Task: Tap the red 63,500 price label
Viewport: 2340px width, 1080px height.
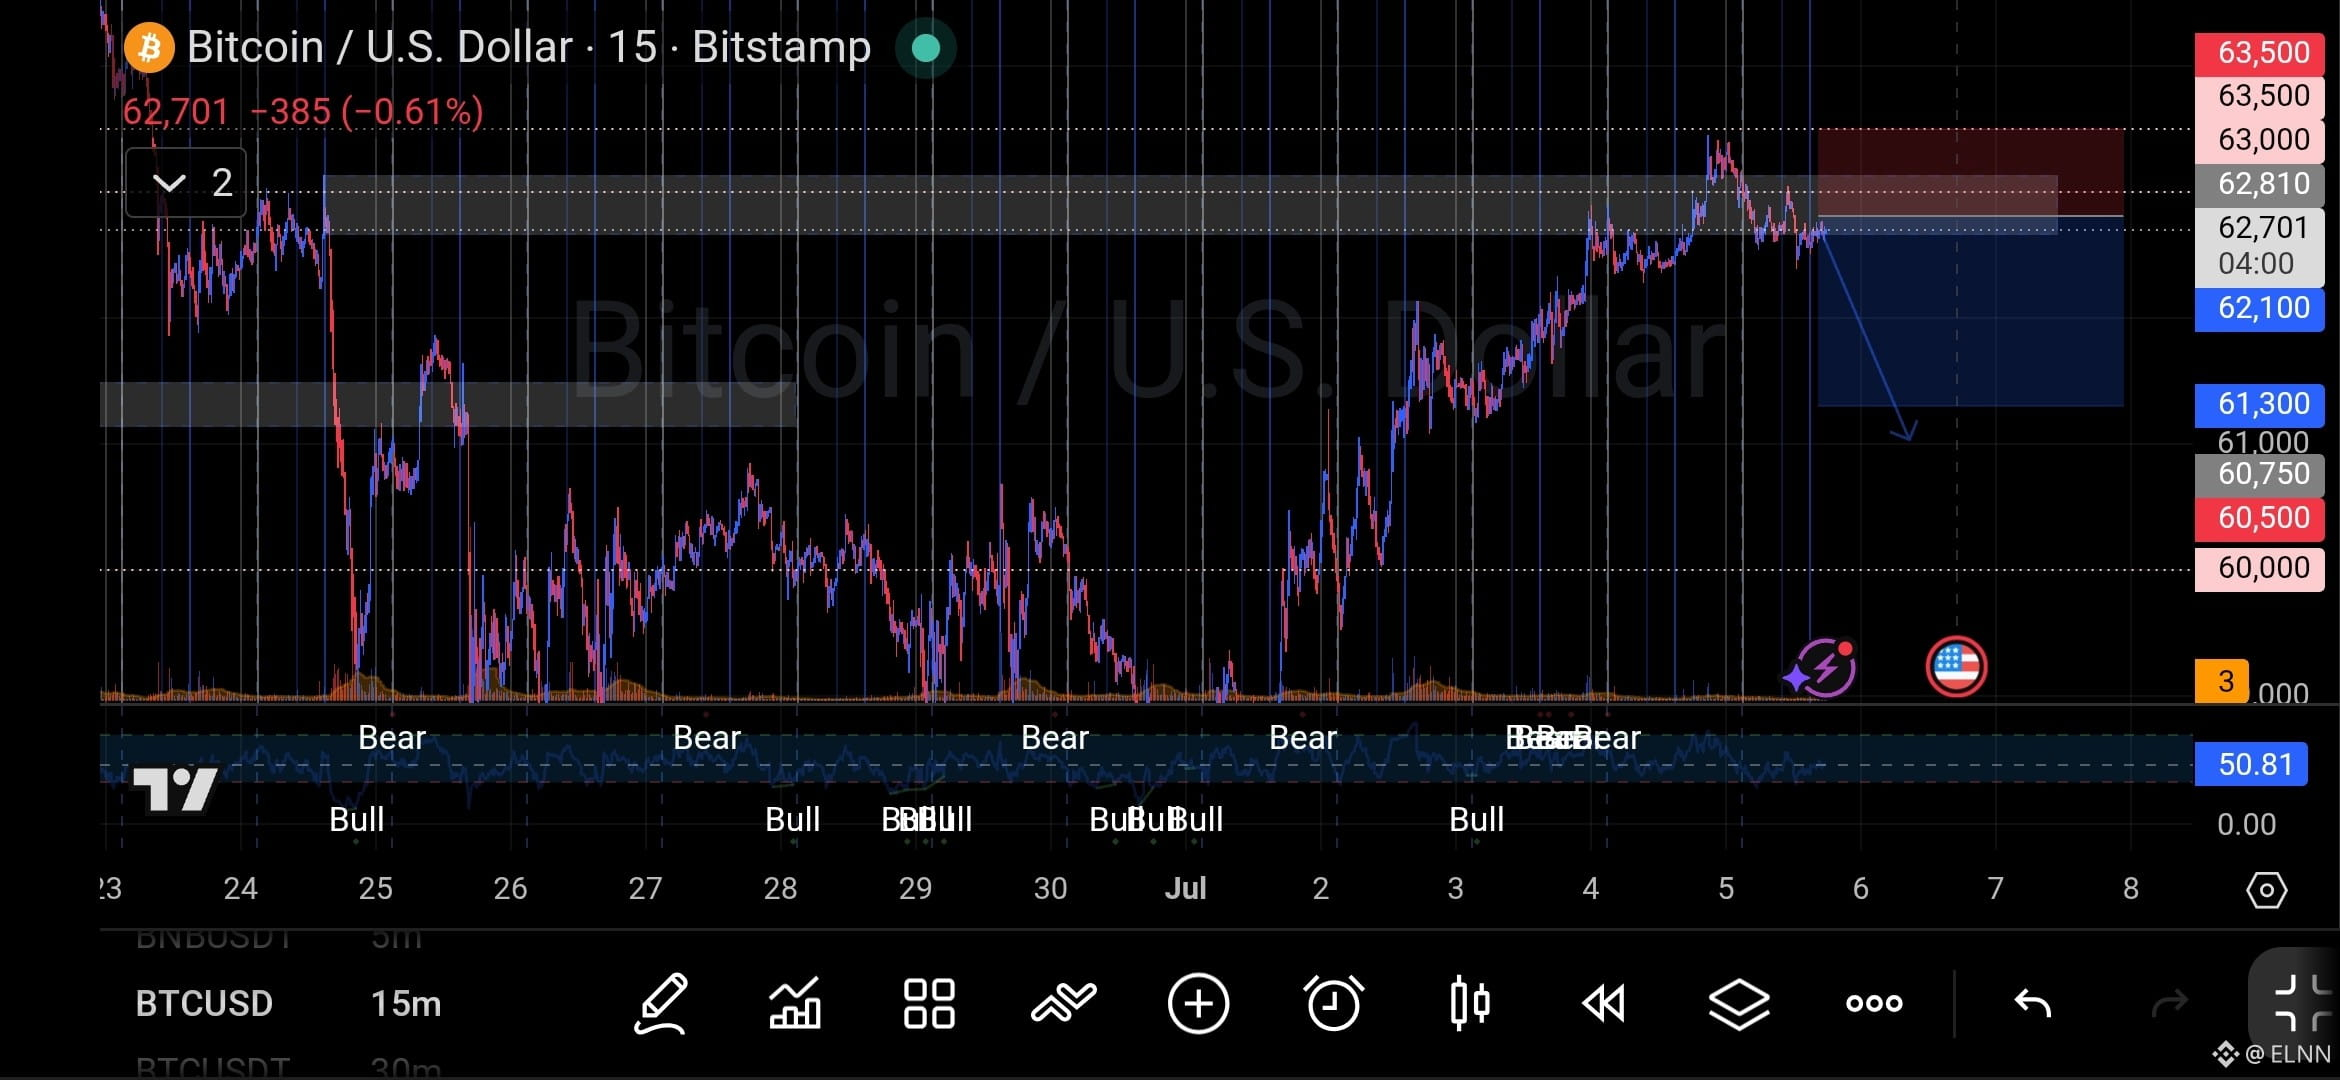Action: [2260, 52]
